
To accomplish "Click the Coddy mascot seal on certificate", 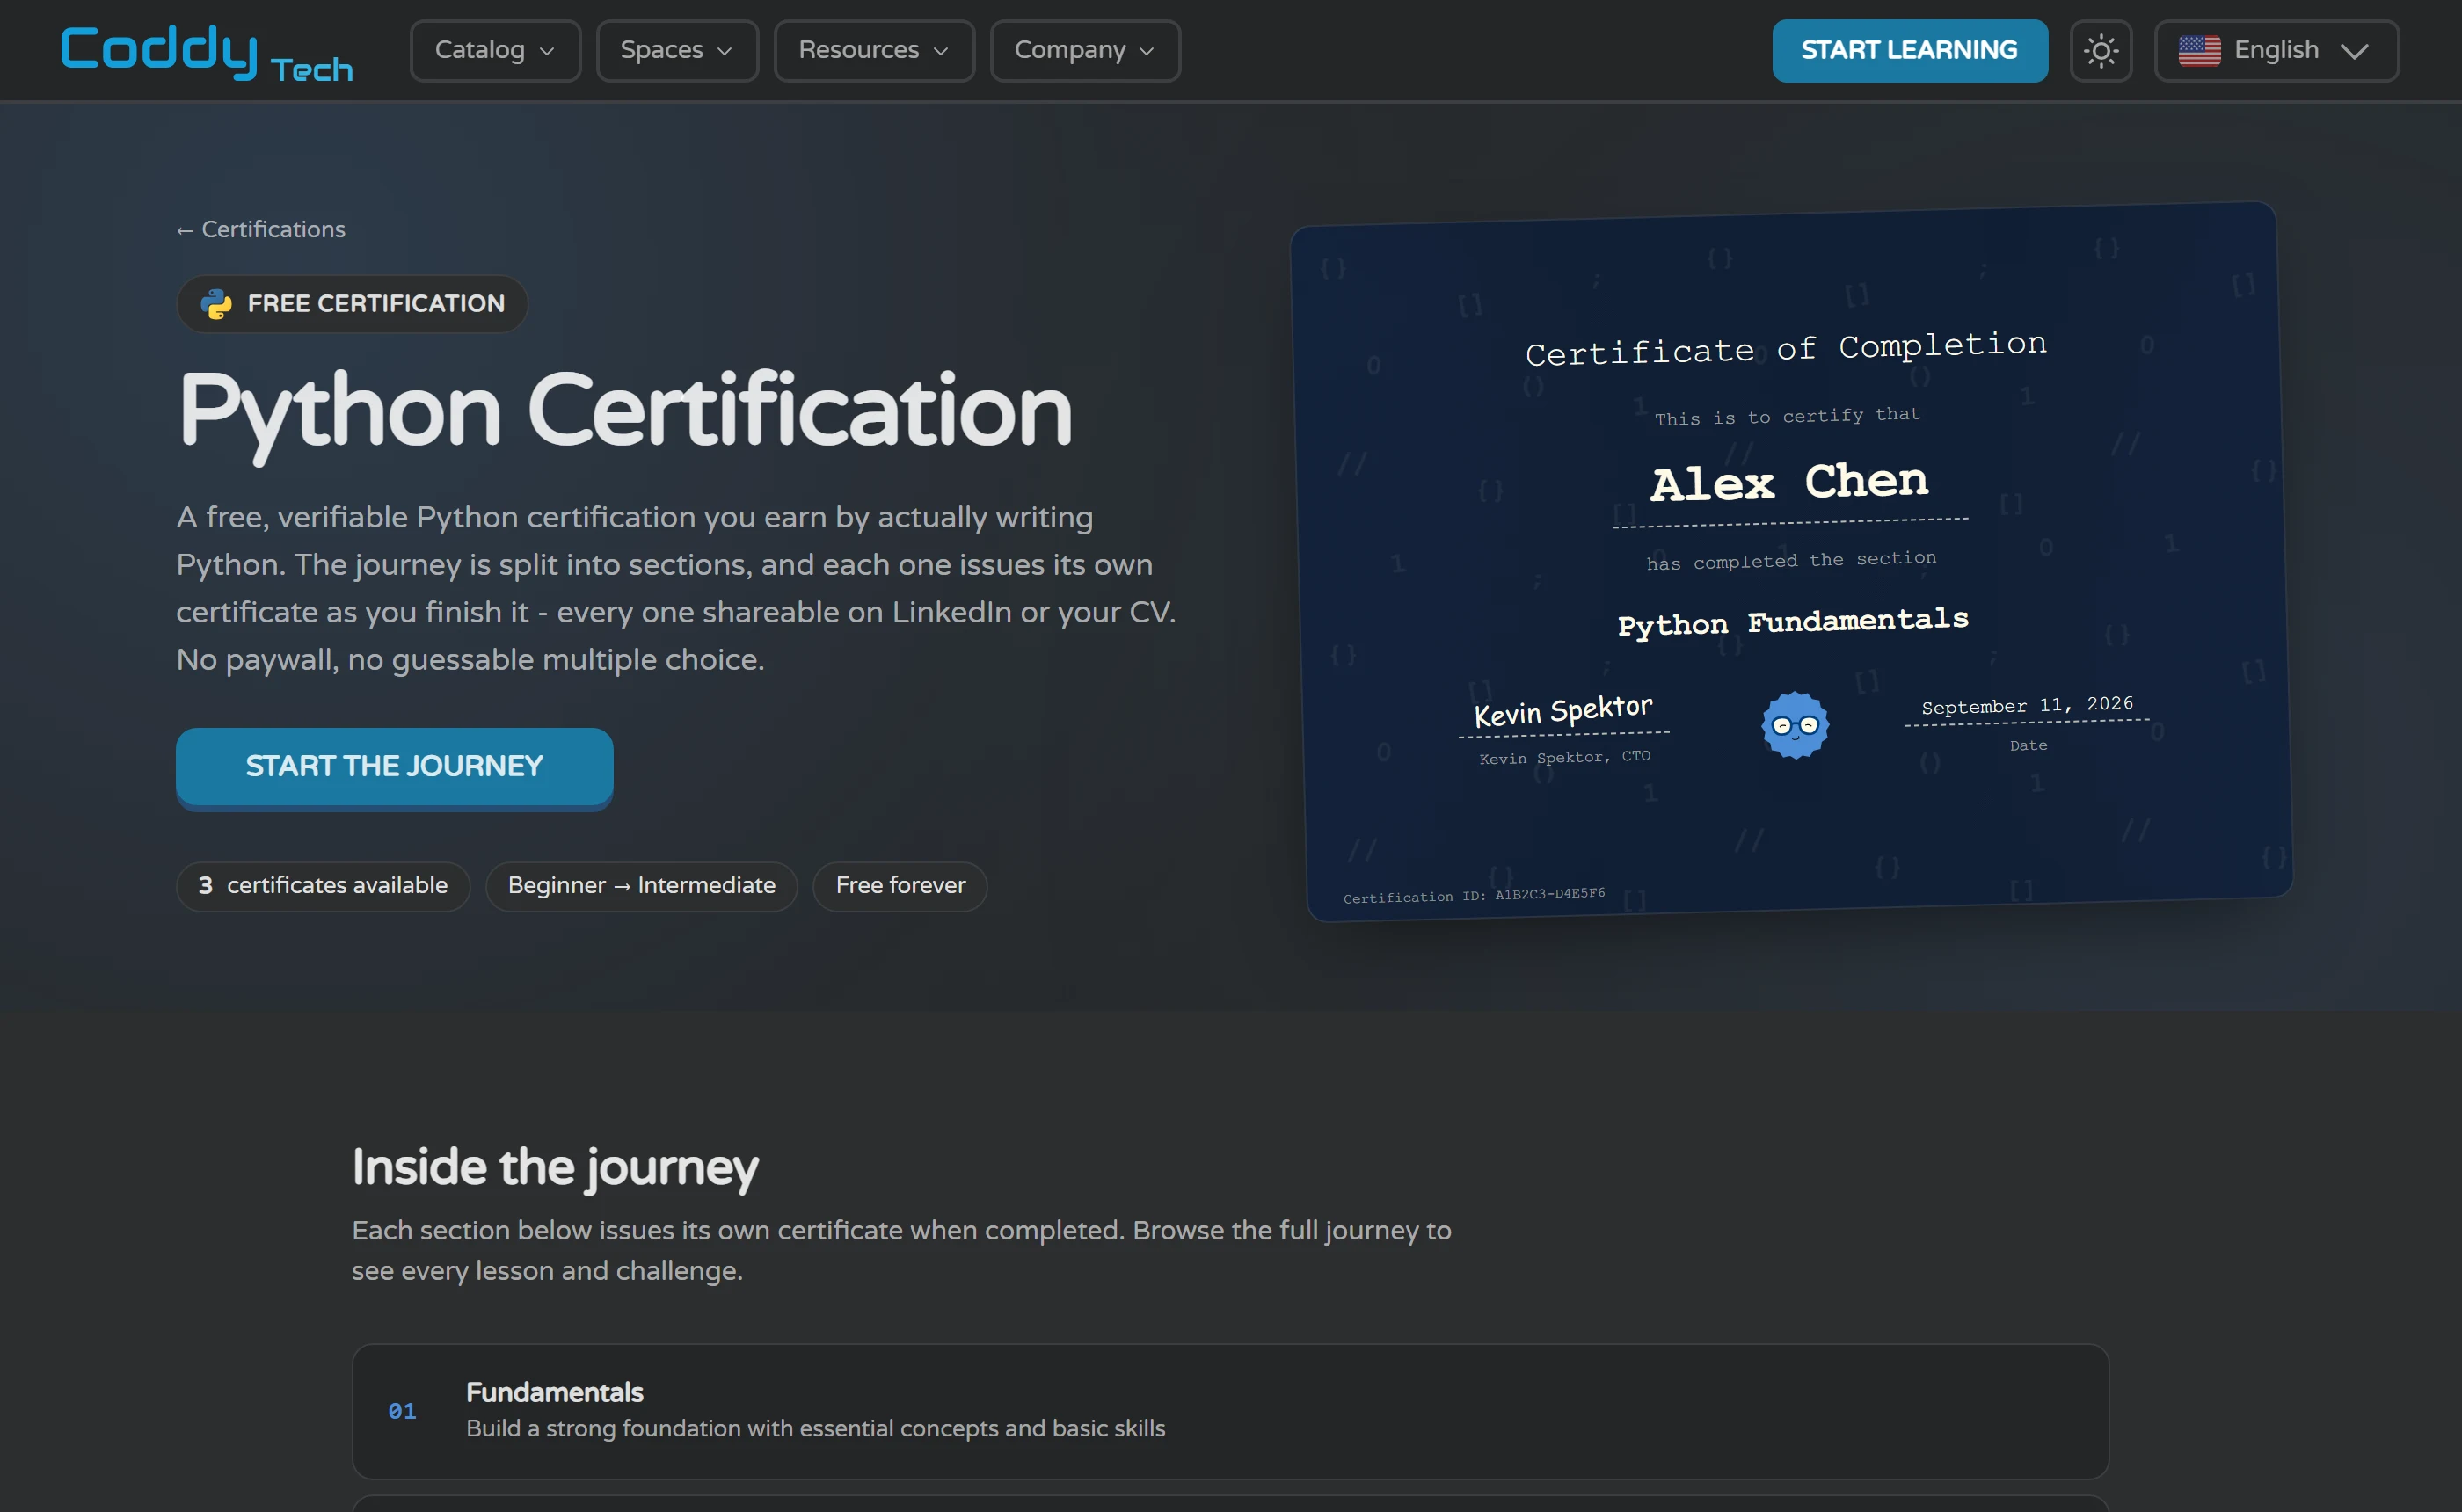I will tap(1795, 725).
